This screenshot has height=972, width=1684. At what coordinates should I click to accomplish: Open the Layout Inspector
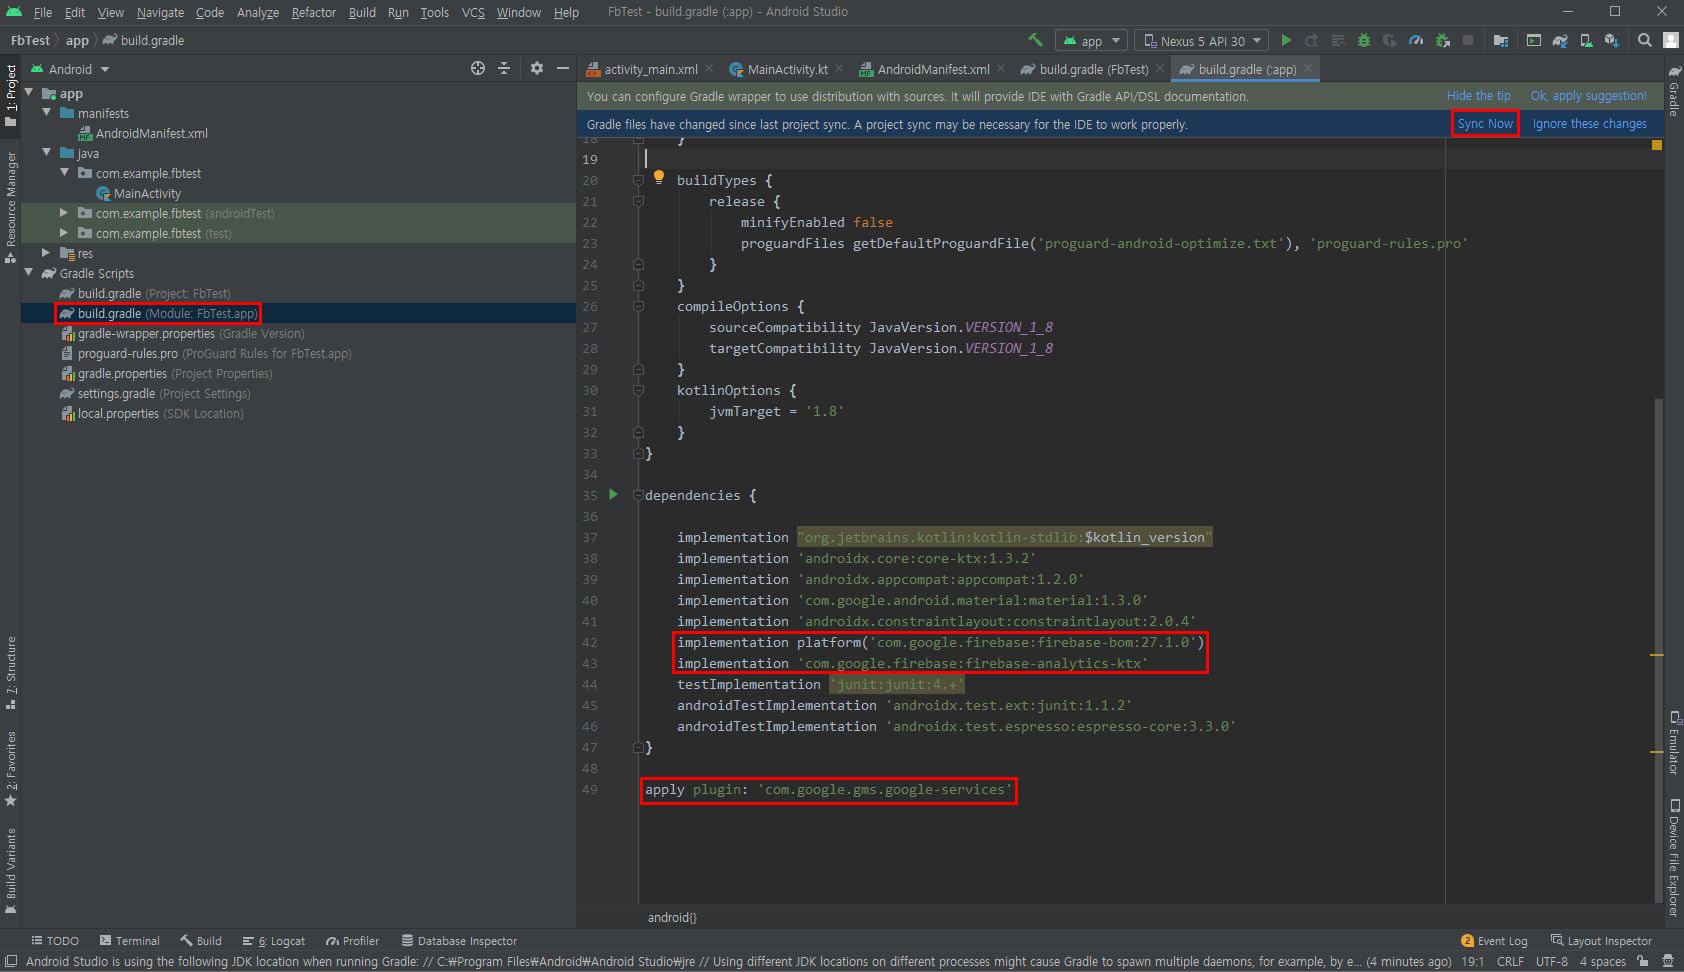[1601, 941]
